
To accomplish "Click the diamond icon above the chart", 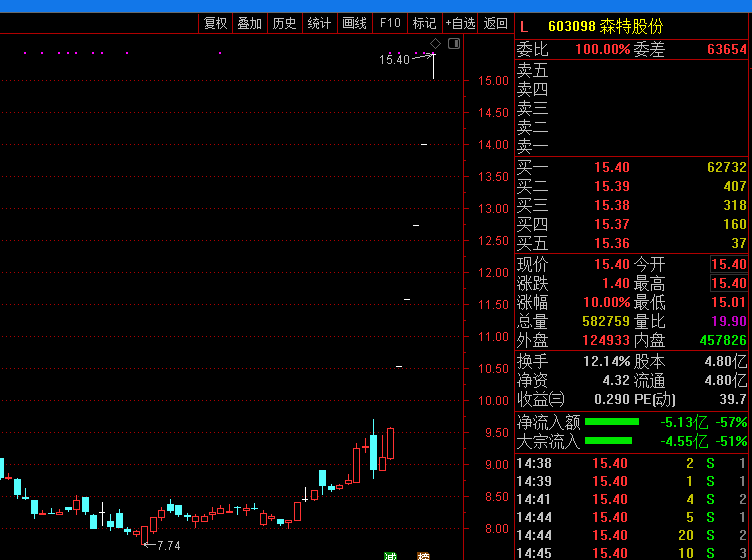I will tap(435, 44).
